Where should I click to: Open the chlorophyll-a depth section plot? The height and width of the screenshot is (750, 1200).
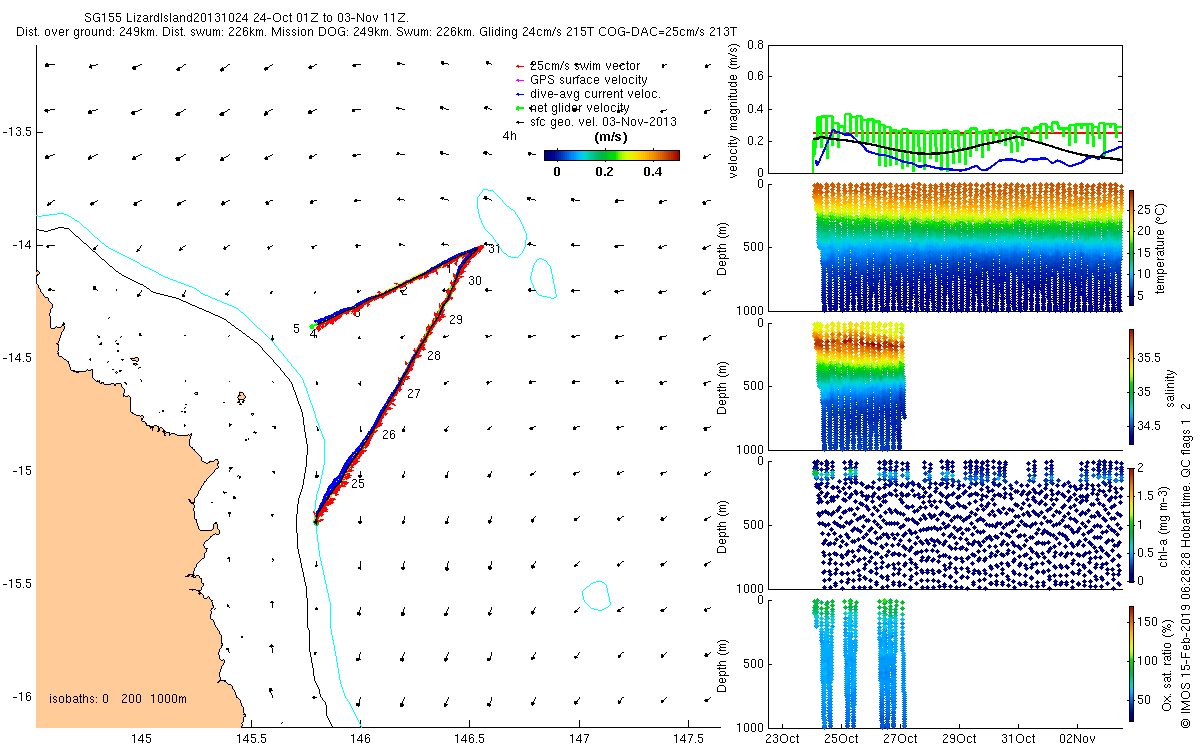pos(945,524)
